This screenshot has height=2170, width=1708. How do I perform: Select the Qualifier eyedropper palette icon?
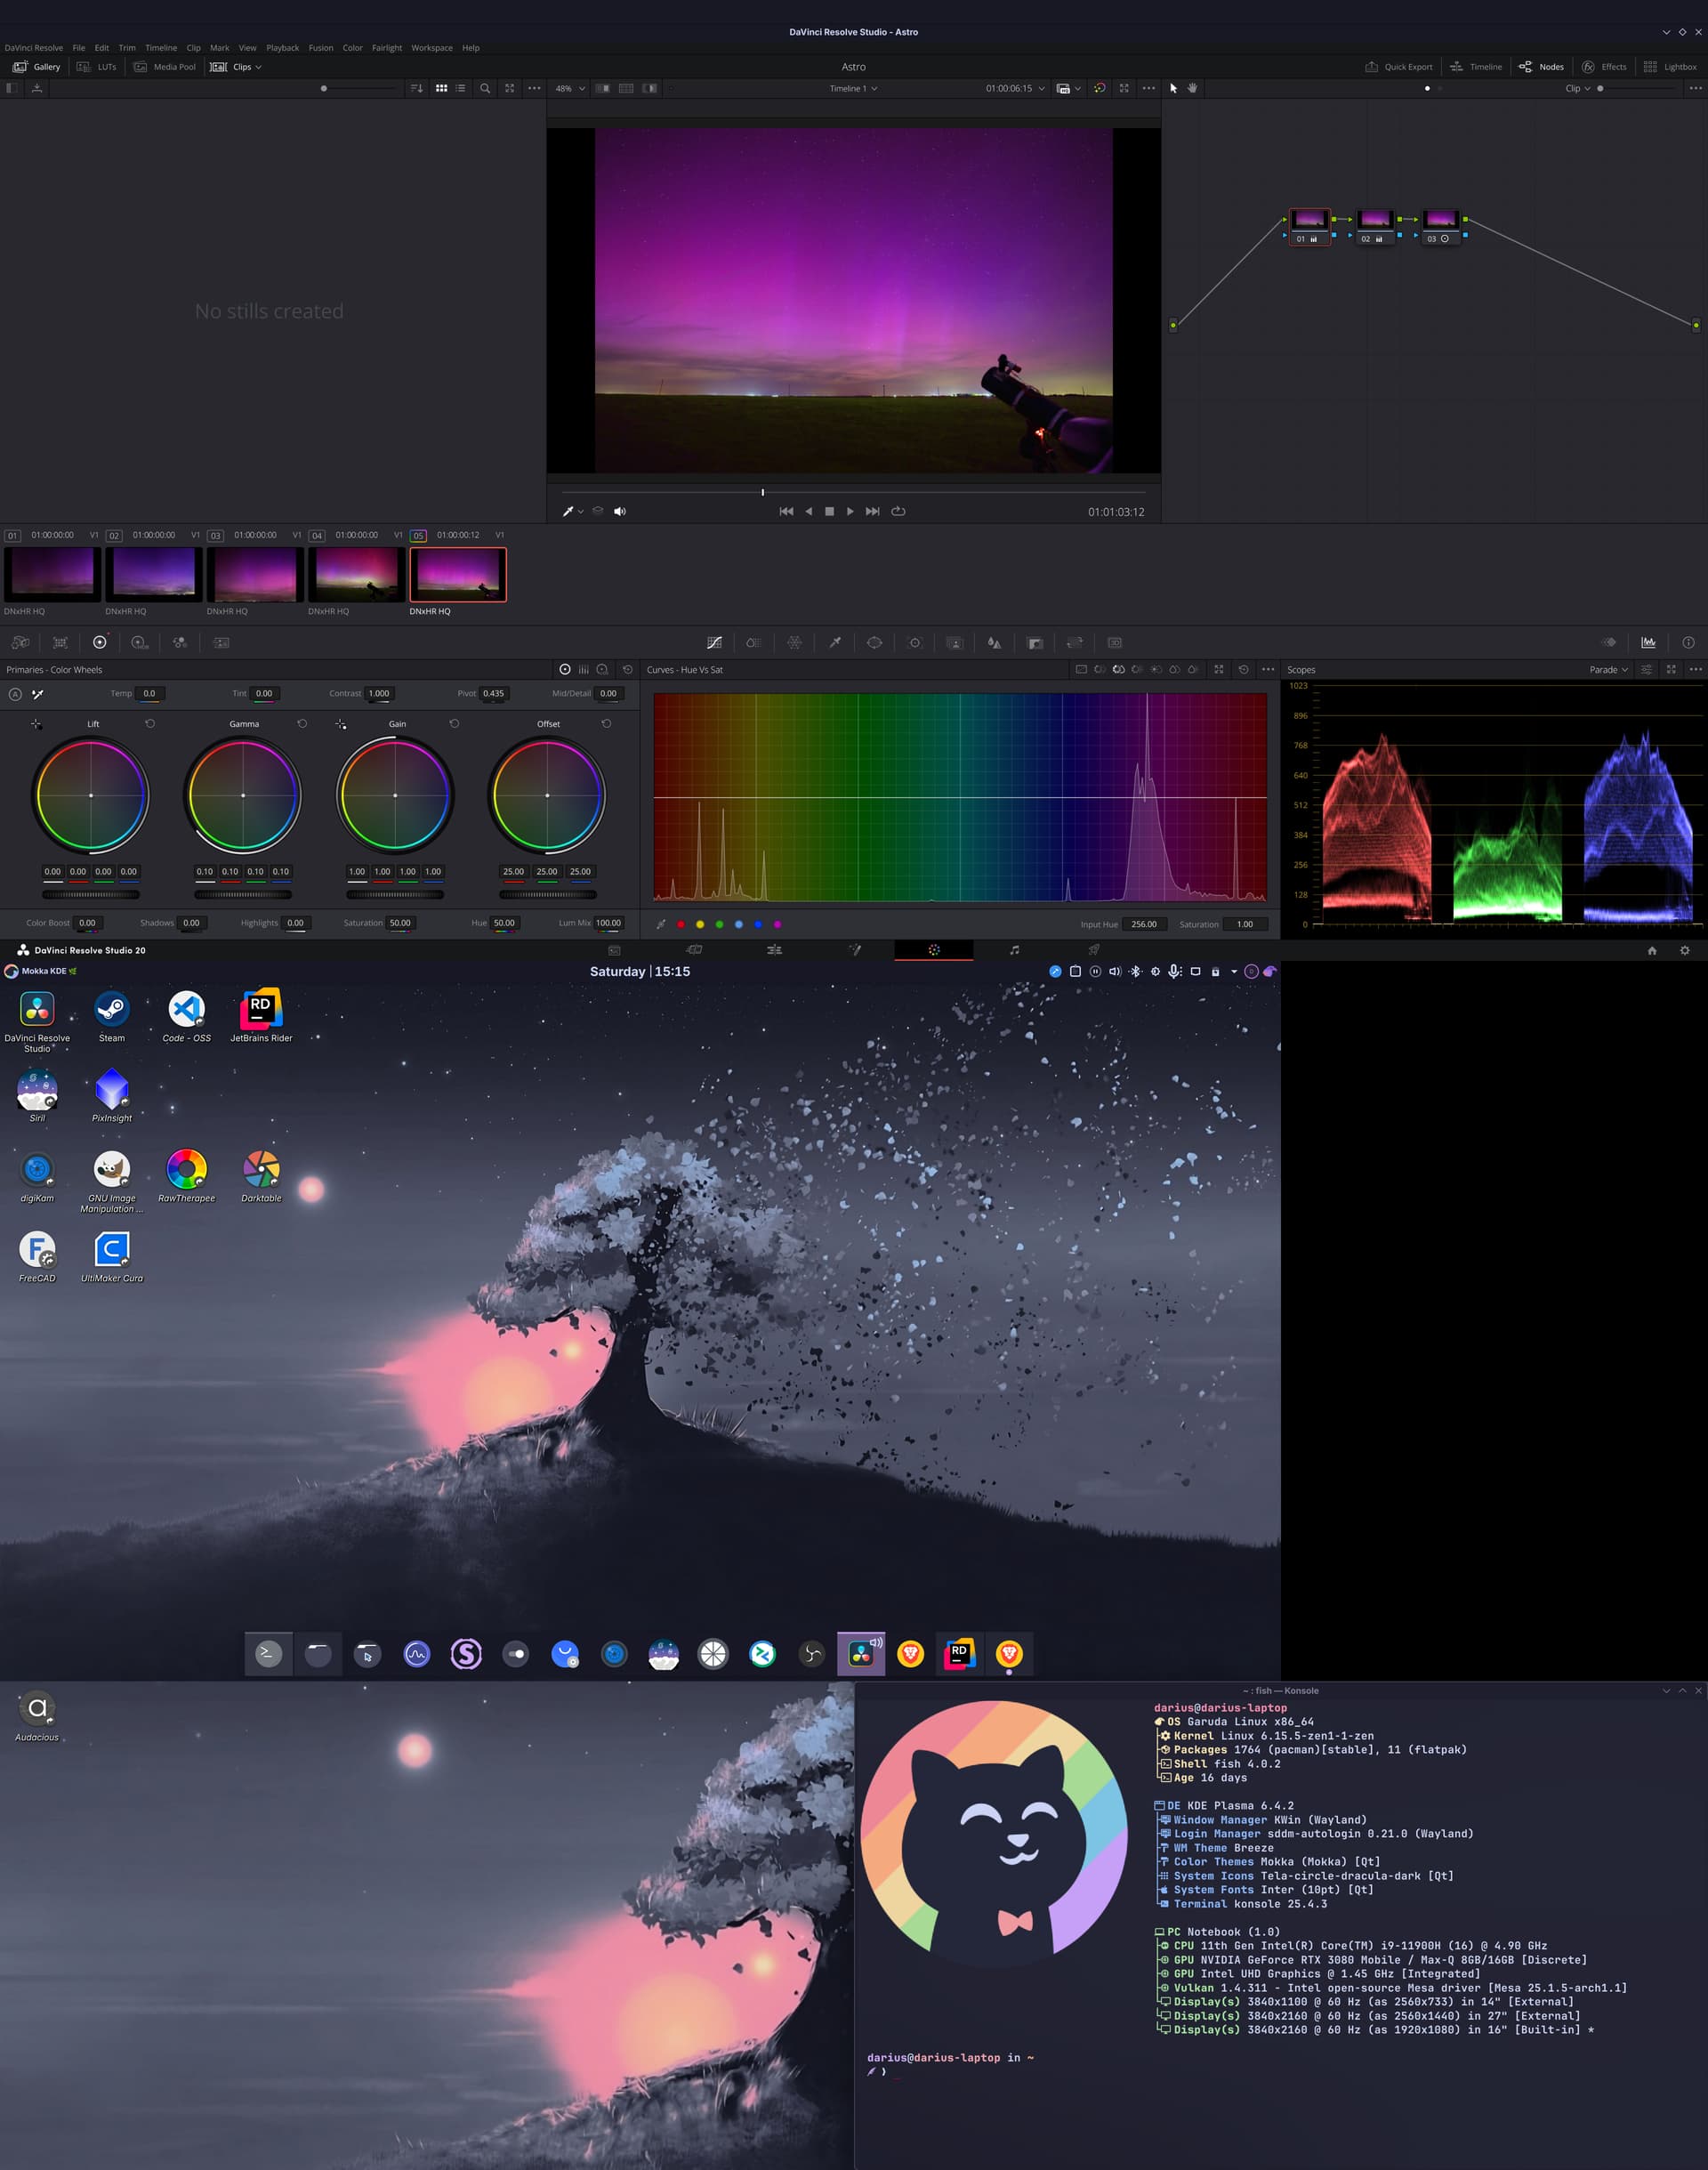[835, 643]
